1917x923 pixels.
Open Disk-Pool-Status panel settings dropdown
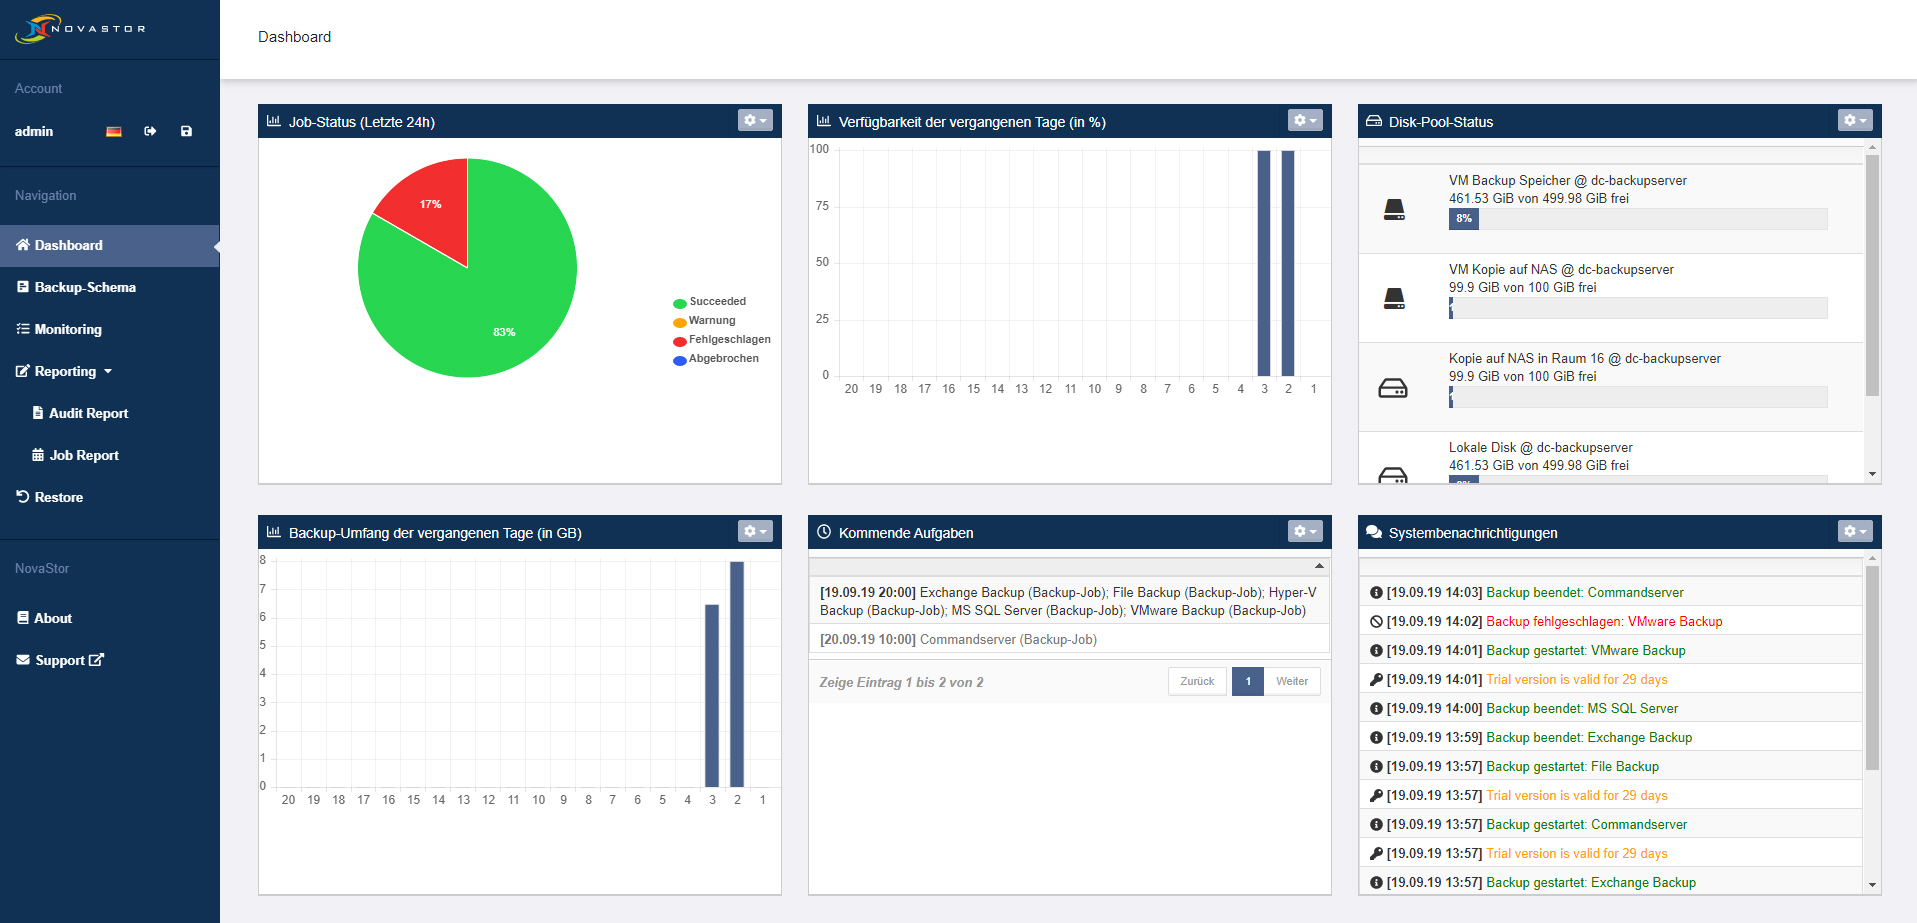coord(1855,121)
